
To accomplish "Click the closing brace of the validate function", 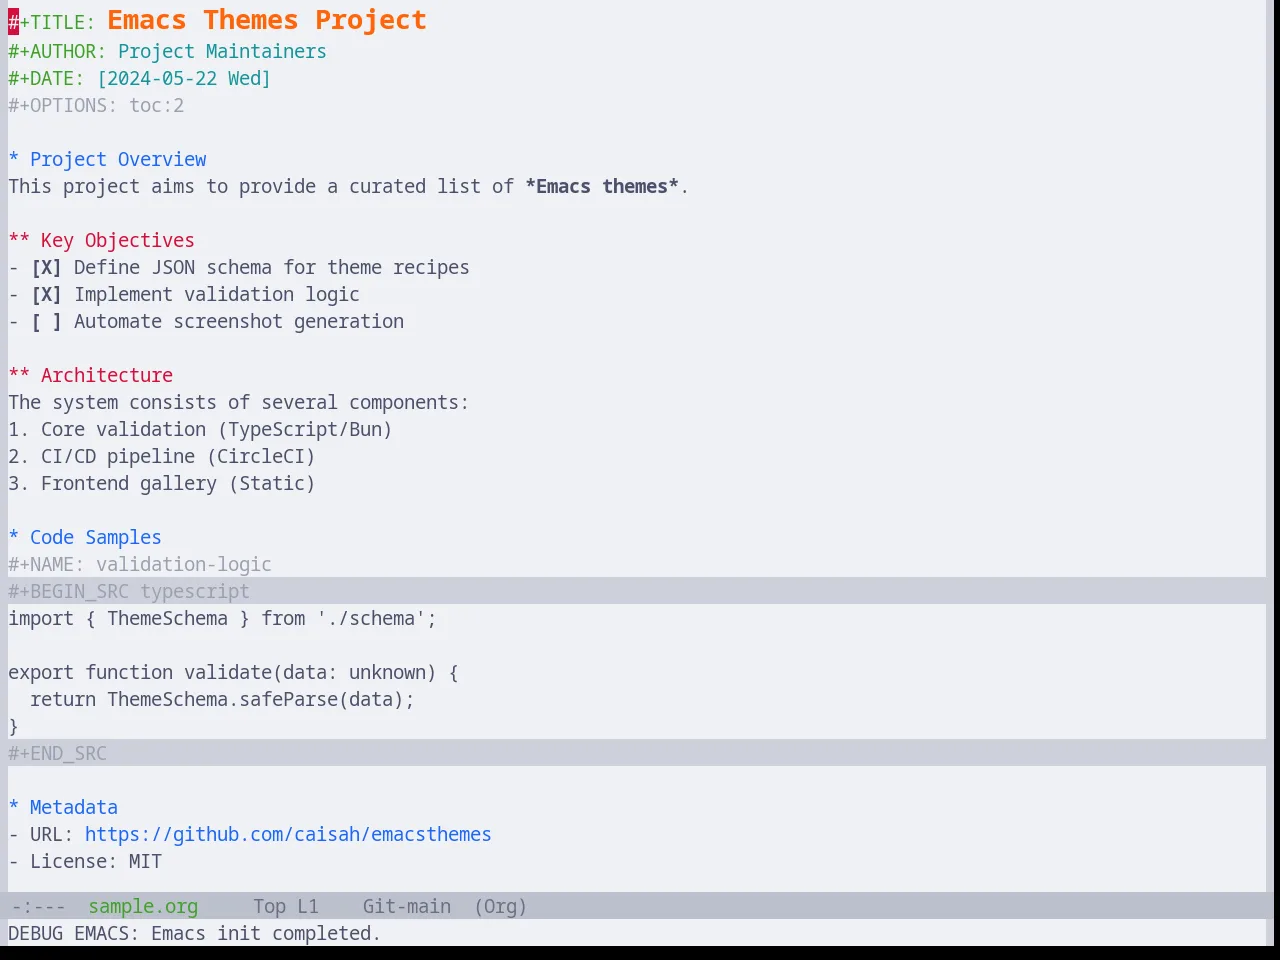I will 14,727.
